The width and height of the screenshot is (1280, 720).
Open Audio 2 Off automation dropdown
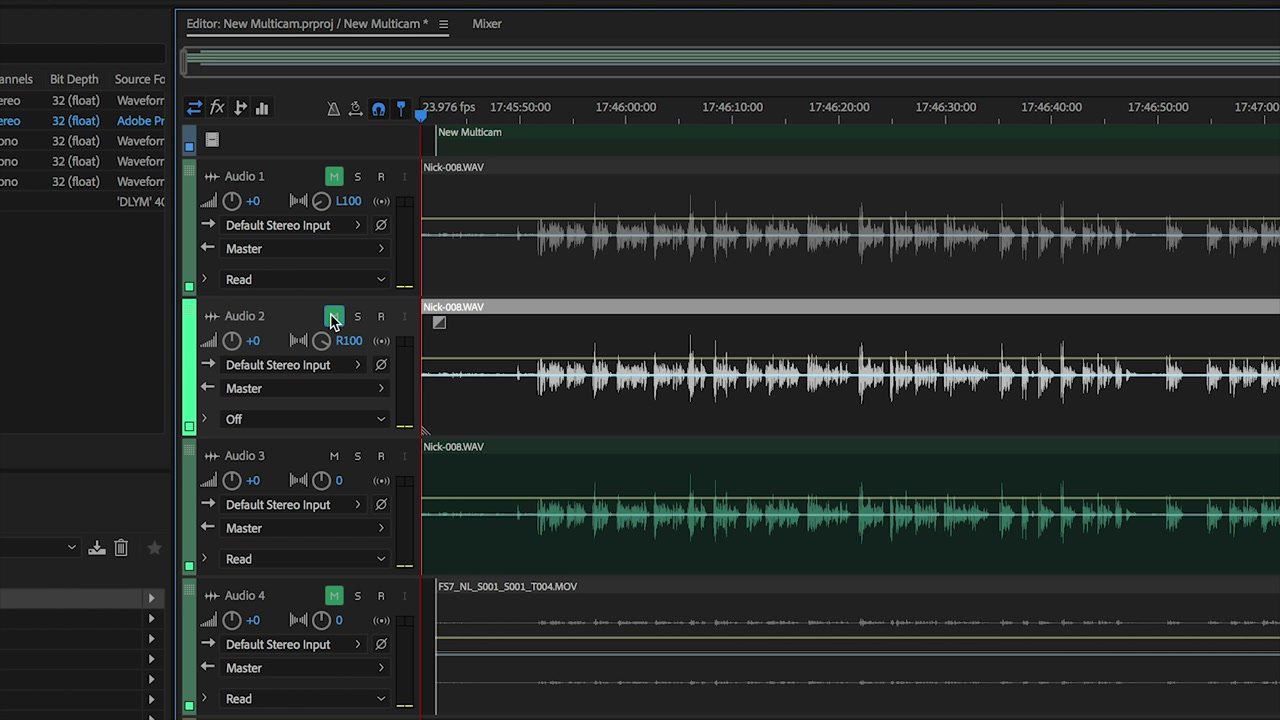point(304,420)
